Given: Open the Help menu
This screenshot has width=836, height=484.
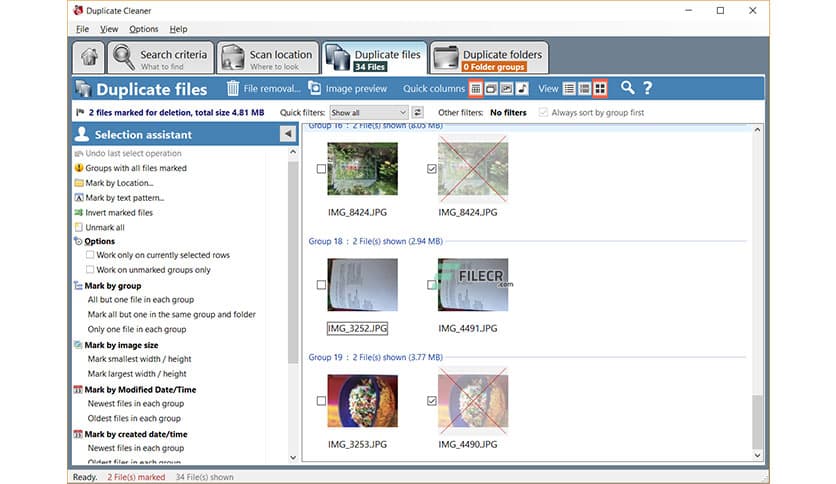Looking at the screenshot, I should 178,29.
